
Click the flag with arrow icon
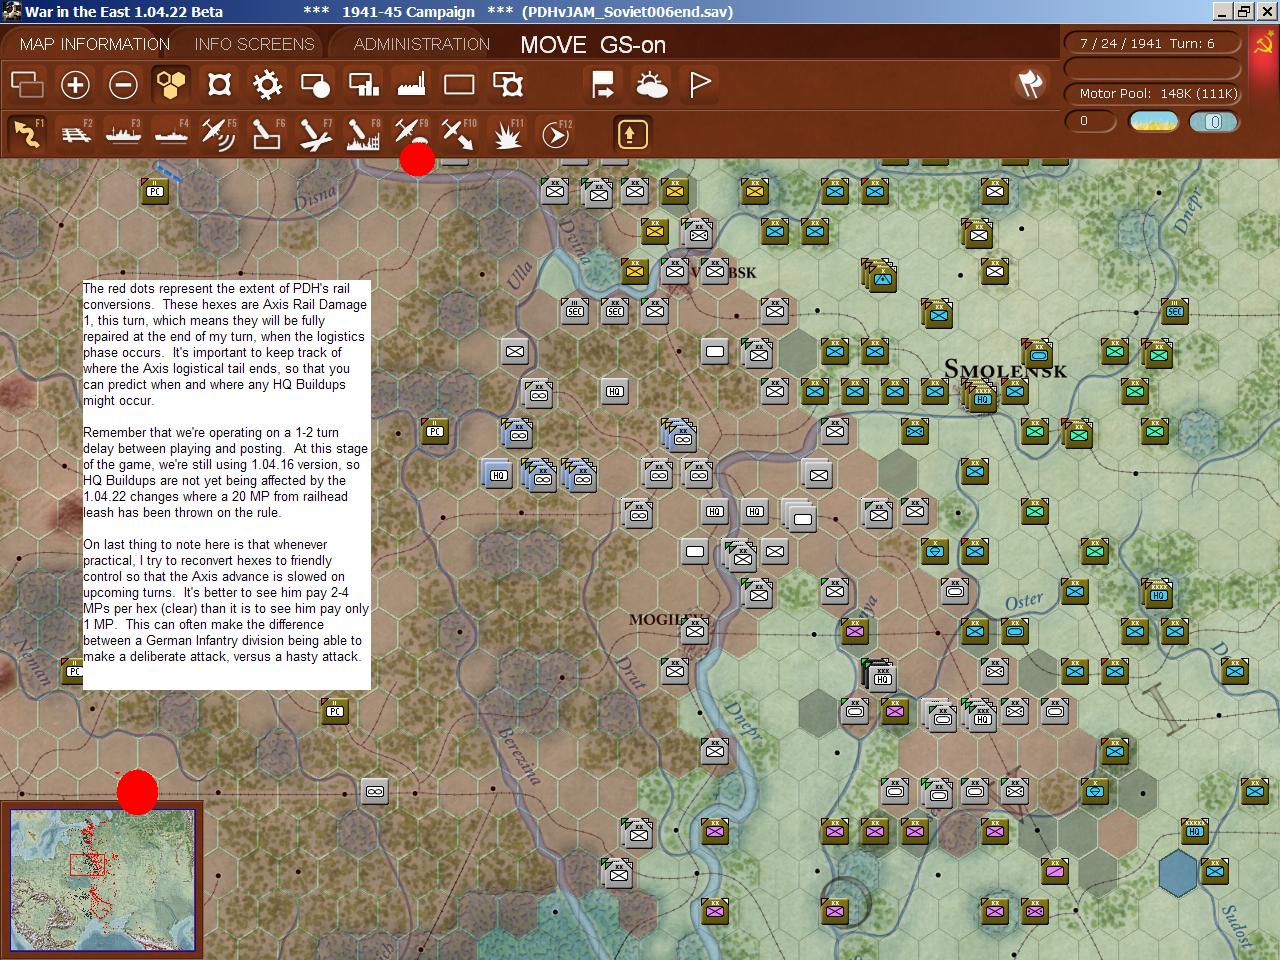click(603, 85)
